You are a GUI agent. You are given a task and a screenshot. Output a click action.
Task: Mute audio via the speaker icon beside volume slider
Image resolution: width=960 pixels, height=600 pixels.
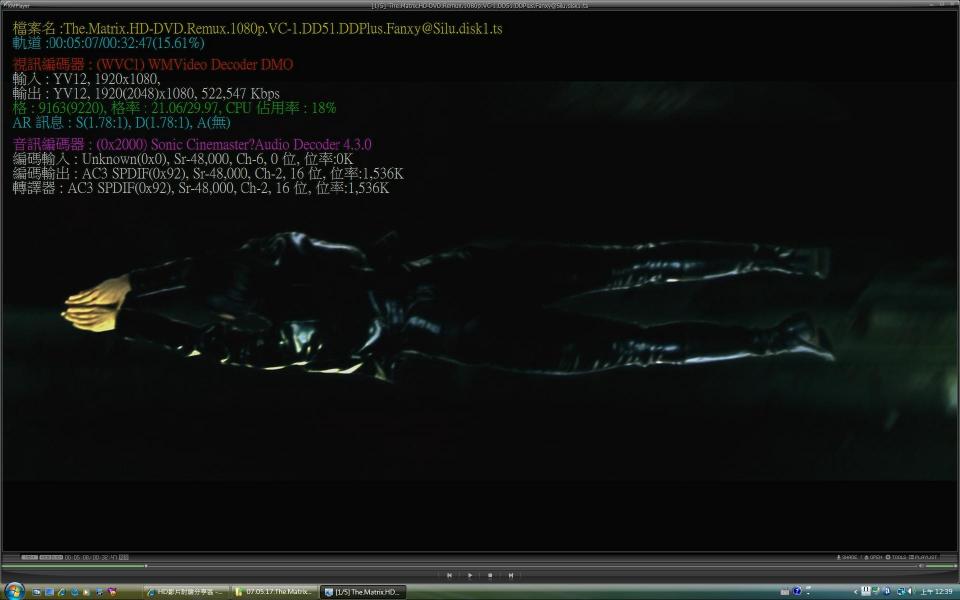(x=920, y=566)
